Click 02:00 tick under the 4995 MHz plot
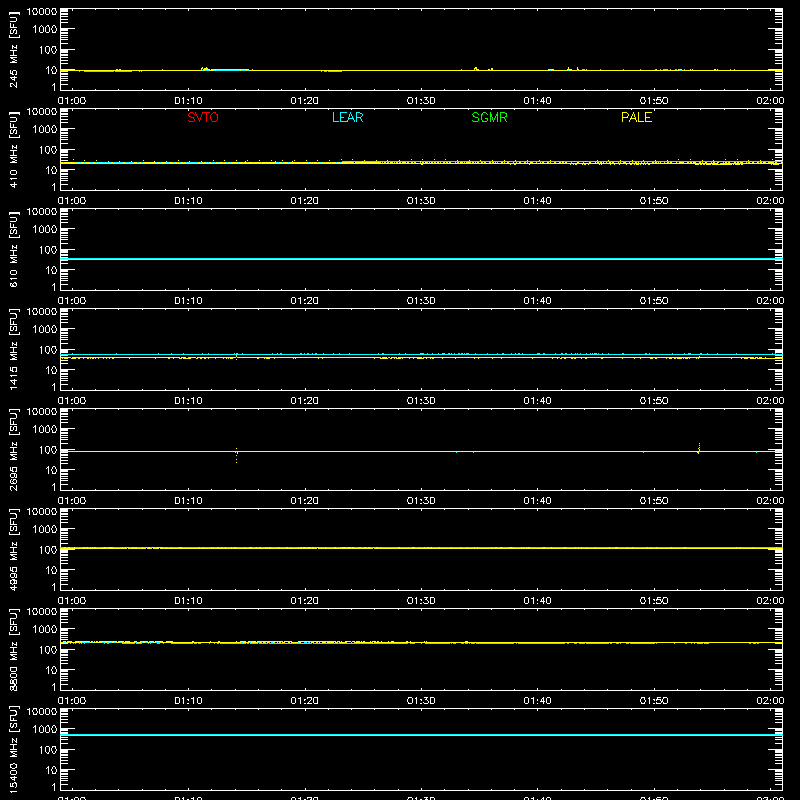Screen dimensions: 800x800 tap(770, 601)
